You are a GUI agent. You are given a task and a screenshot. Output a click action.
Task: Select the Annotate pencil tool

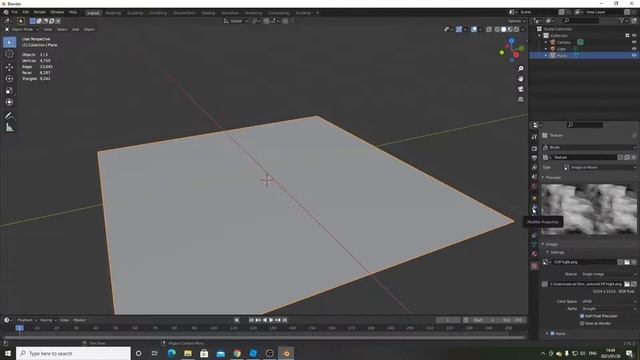tap(9, 116)
